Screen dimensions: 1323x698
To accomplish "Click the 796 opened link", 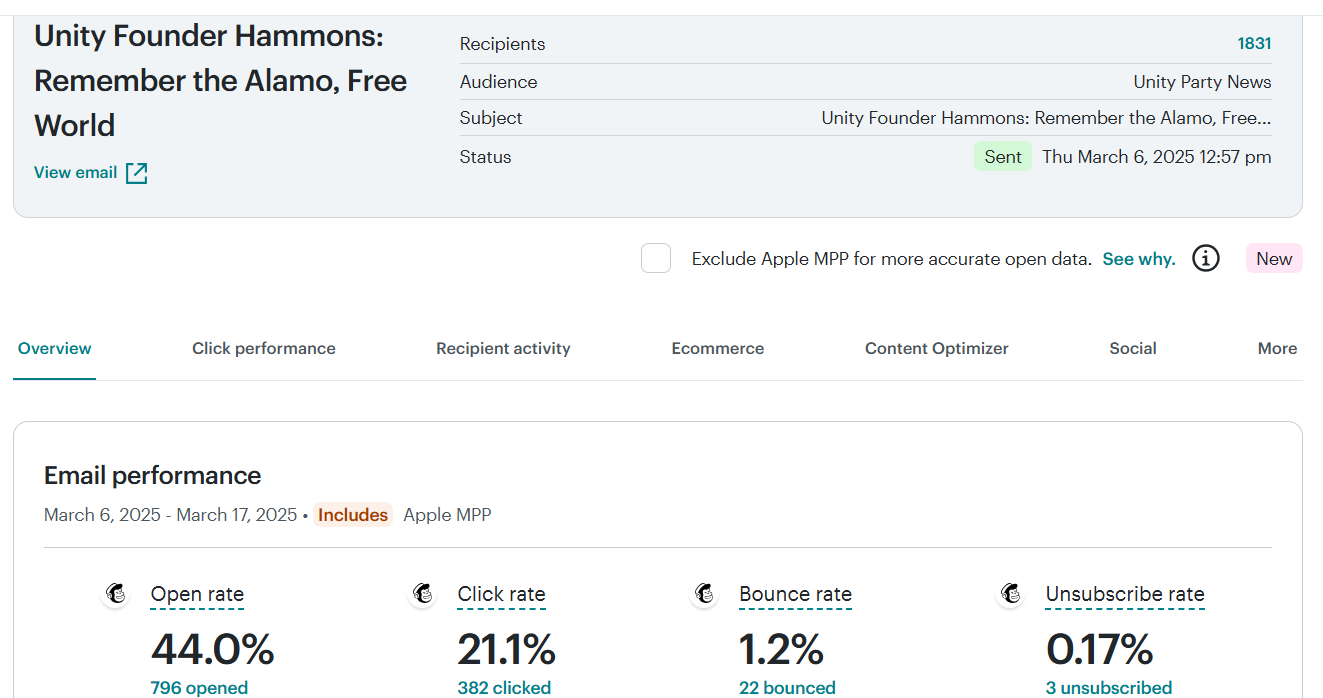I will click(199, 688).
